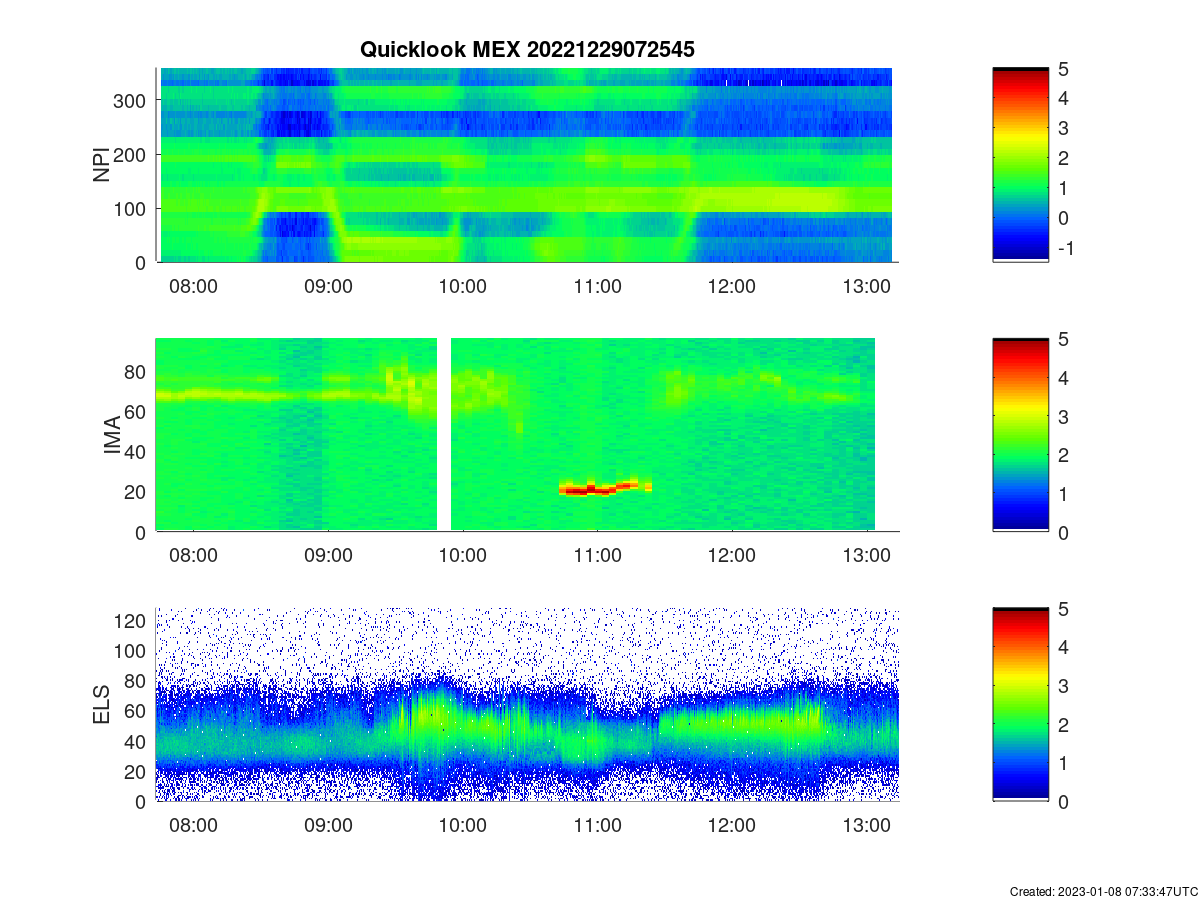Screen dimensions: 1200x900
Task: Click the 09:00 tick label under the IMA plot
Action: [328, 556]
